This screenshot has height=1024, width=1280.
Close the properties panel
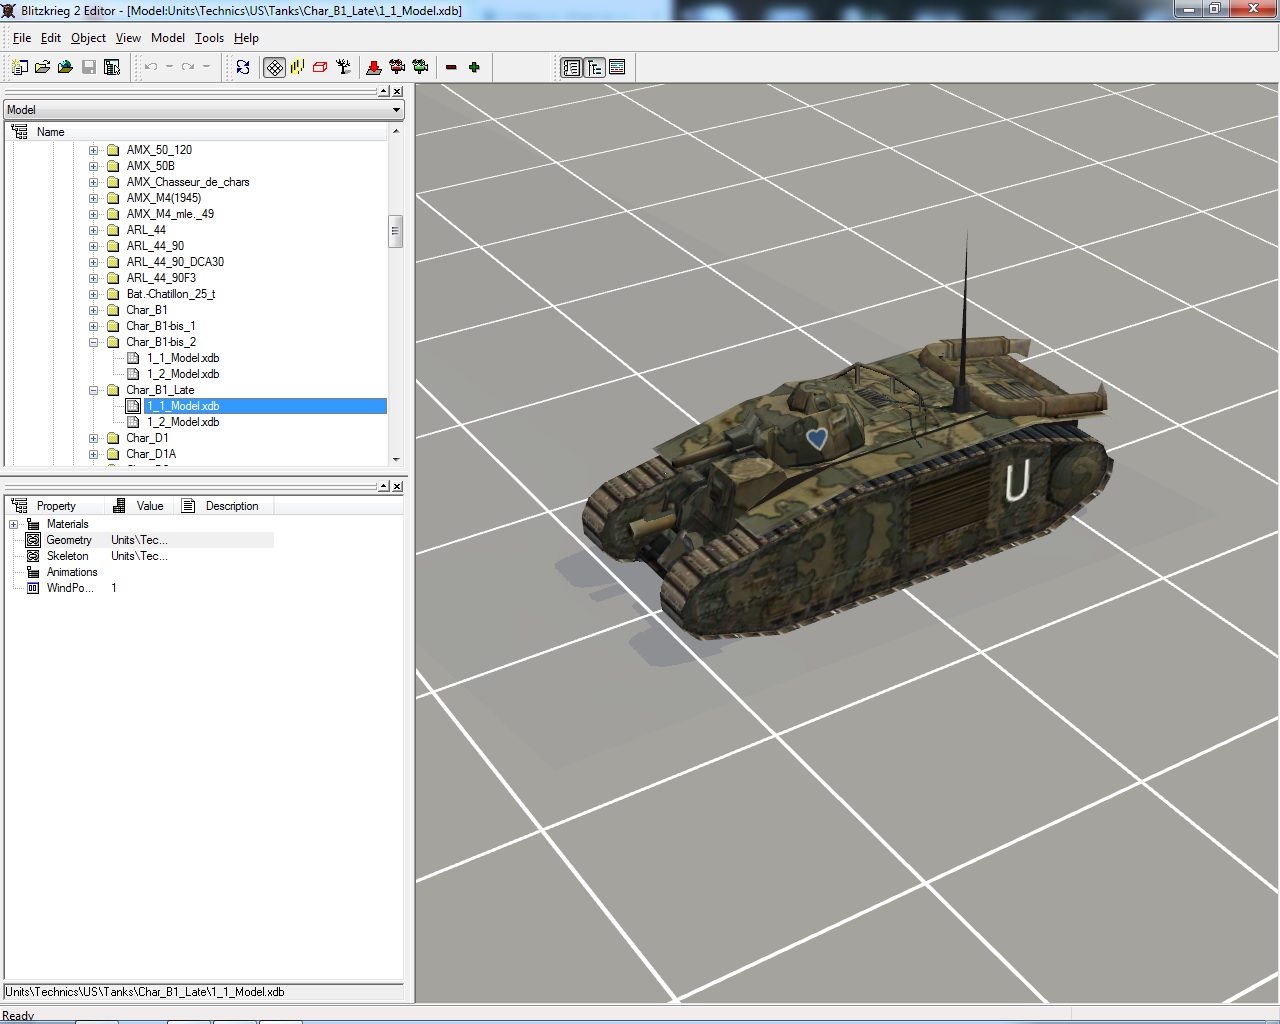tap(397, 486)
